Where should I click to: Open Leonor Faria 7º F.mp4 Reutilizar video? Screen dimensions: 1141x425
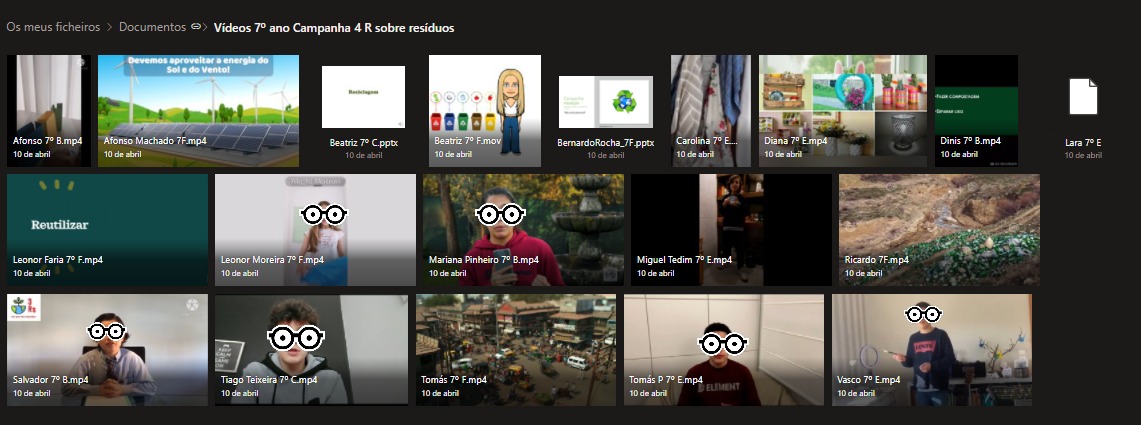click(107, 230)
